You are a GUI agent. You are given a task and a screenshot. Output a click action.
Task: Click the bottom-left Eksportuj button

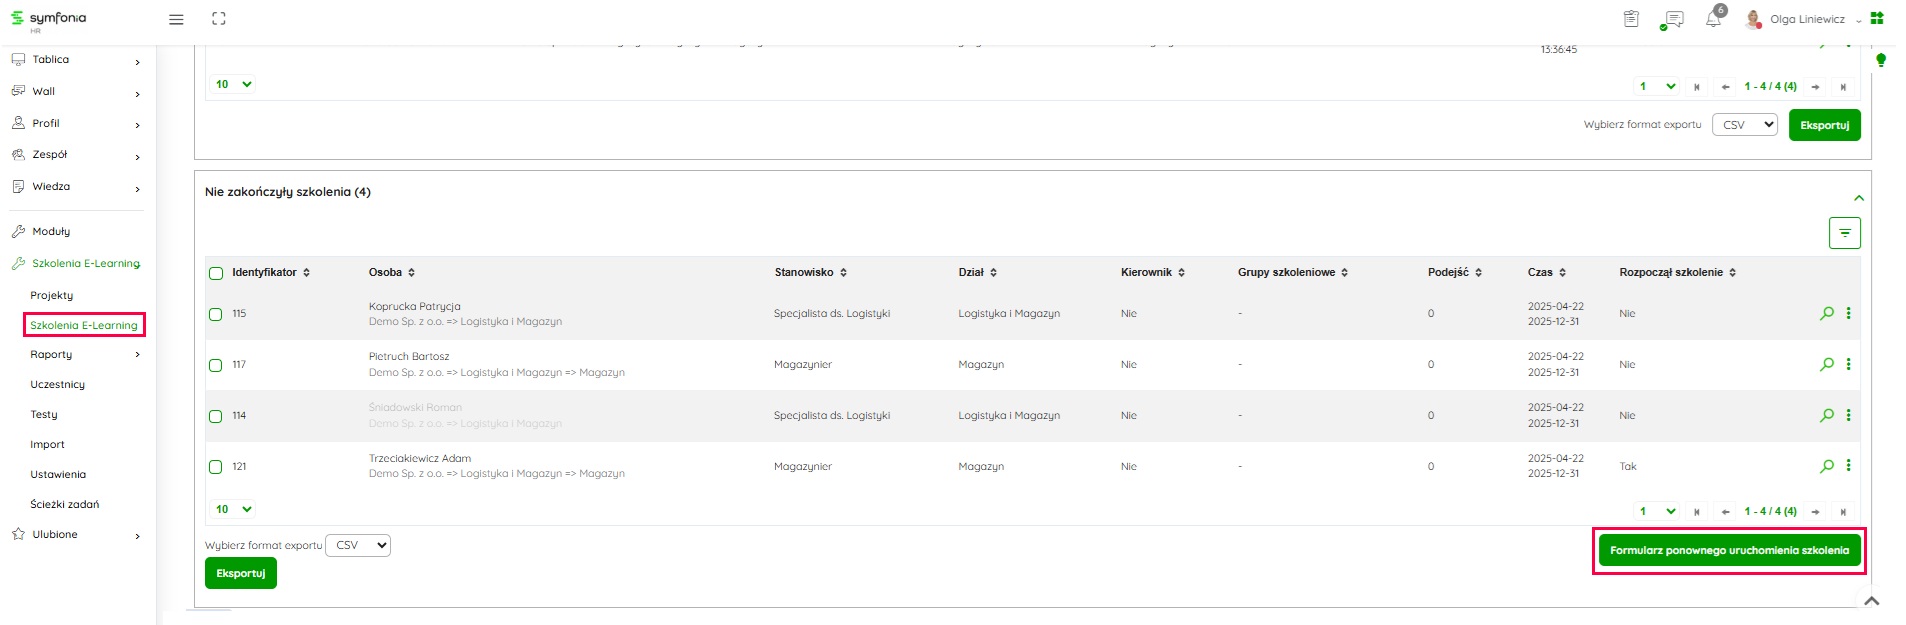[x=240, y=573]
